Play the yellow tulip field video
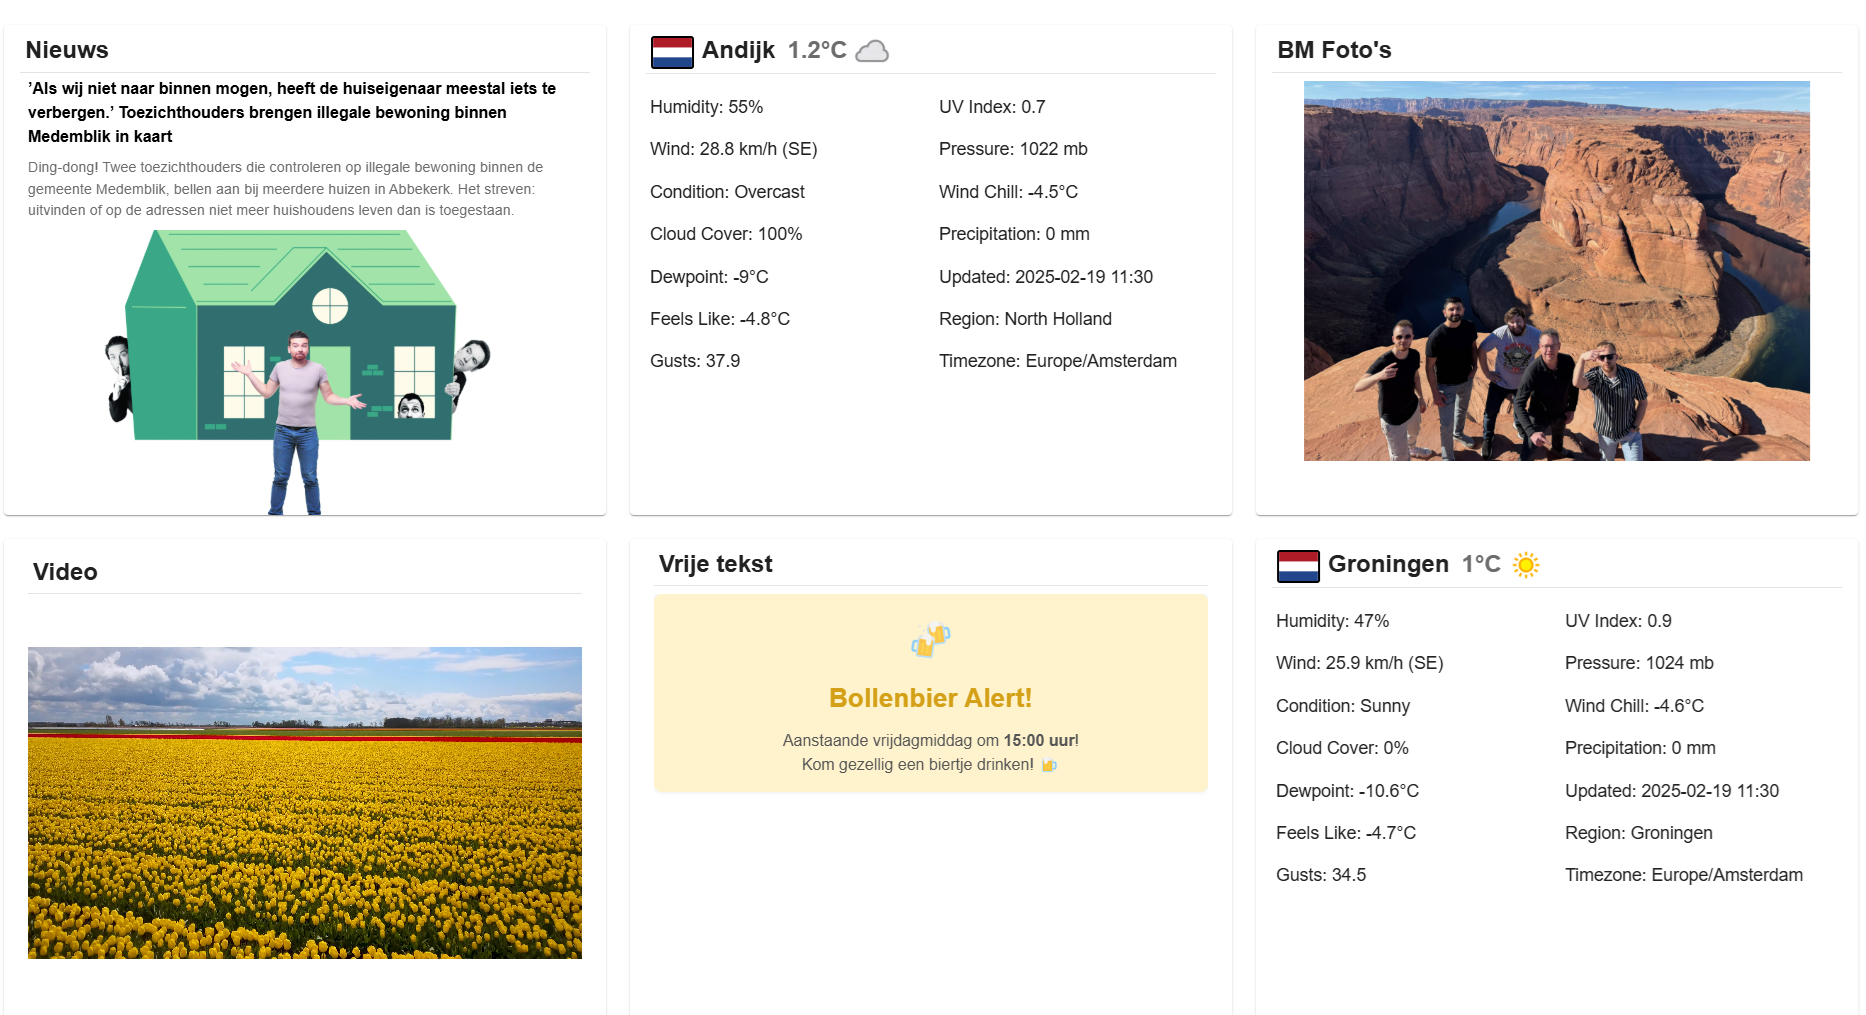This screenshot has width=1866, height=1015. pyautogui.click(x=305, y=802)
